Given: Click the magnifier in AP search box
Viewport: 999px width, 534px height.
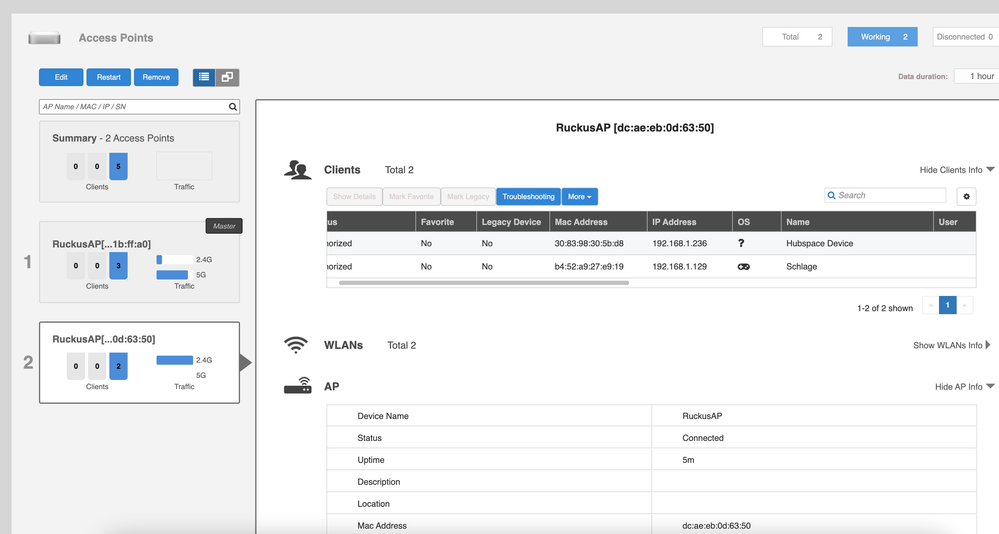Looking at the screenshot, I should tap(233, 107).
